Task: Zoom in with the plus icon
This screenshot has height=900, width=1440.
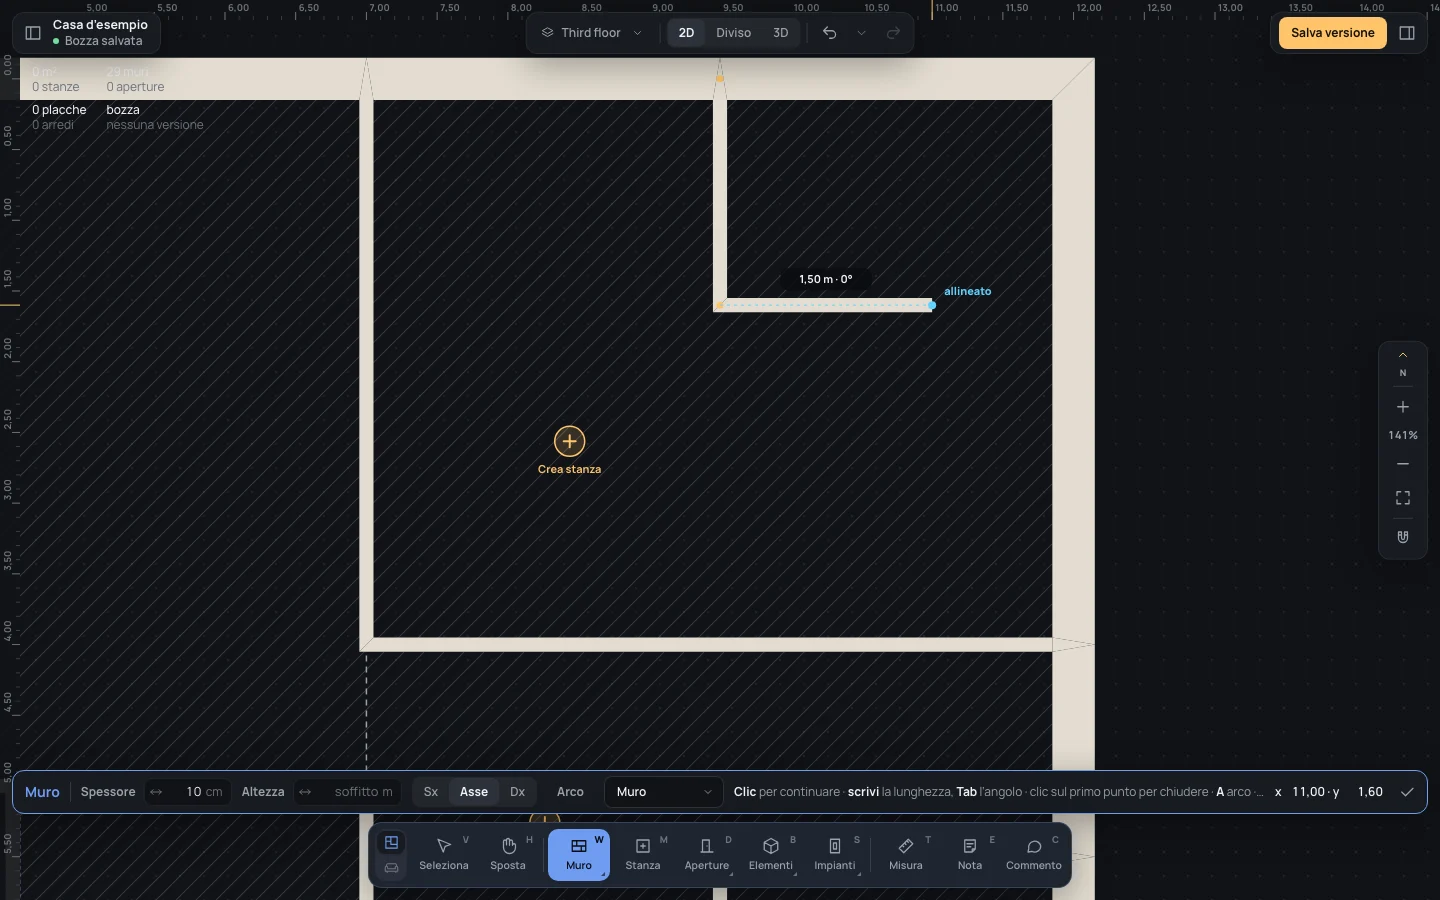Action: (x=1403, y=407)
